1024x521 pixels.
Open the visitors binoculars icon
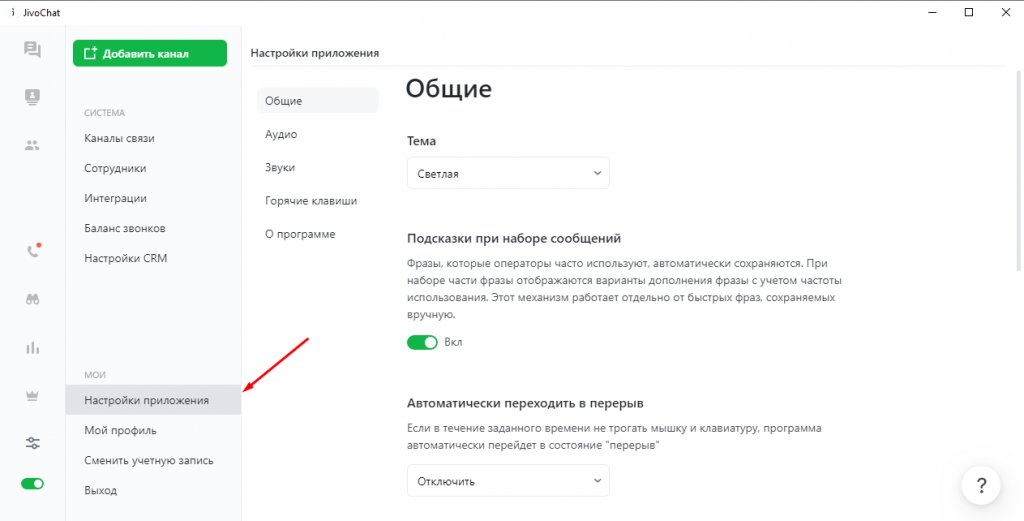pyautogui.click(x=33, y=300)
